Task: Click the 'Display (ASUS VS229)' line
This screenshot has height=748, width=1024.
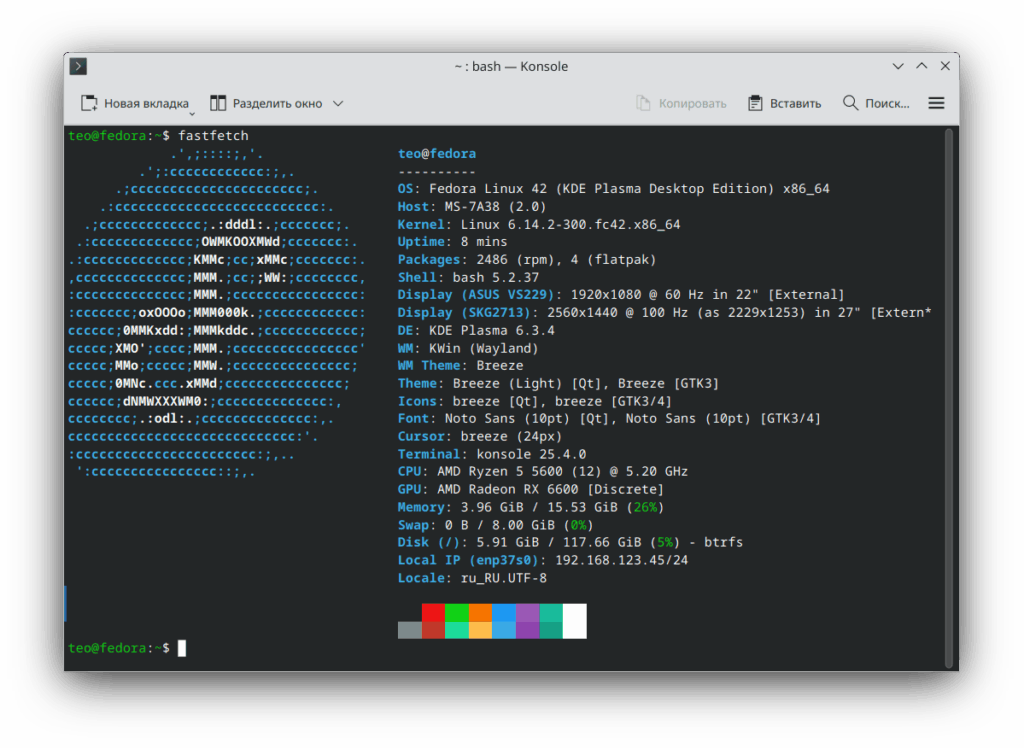Action: (621, 295)
